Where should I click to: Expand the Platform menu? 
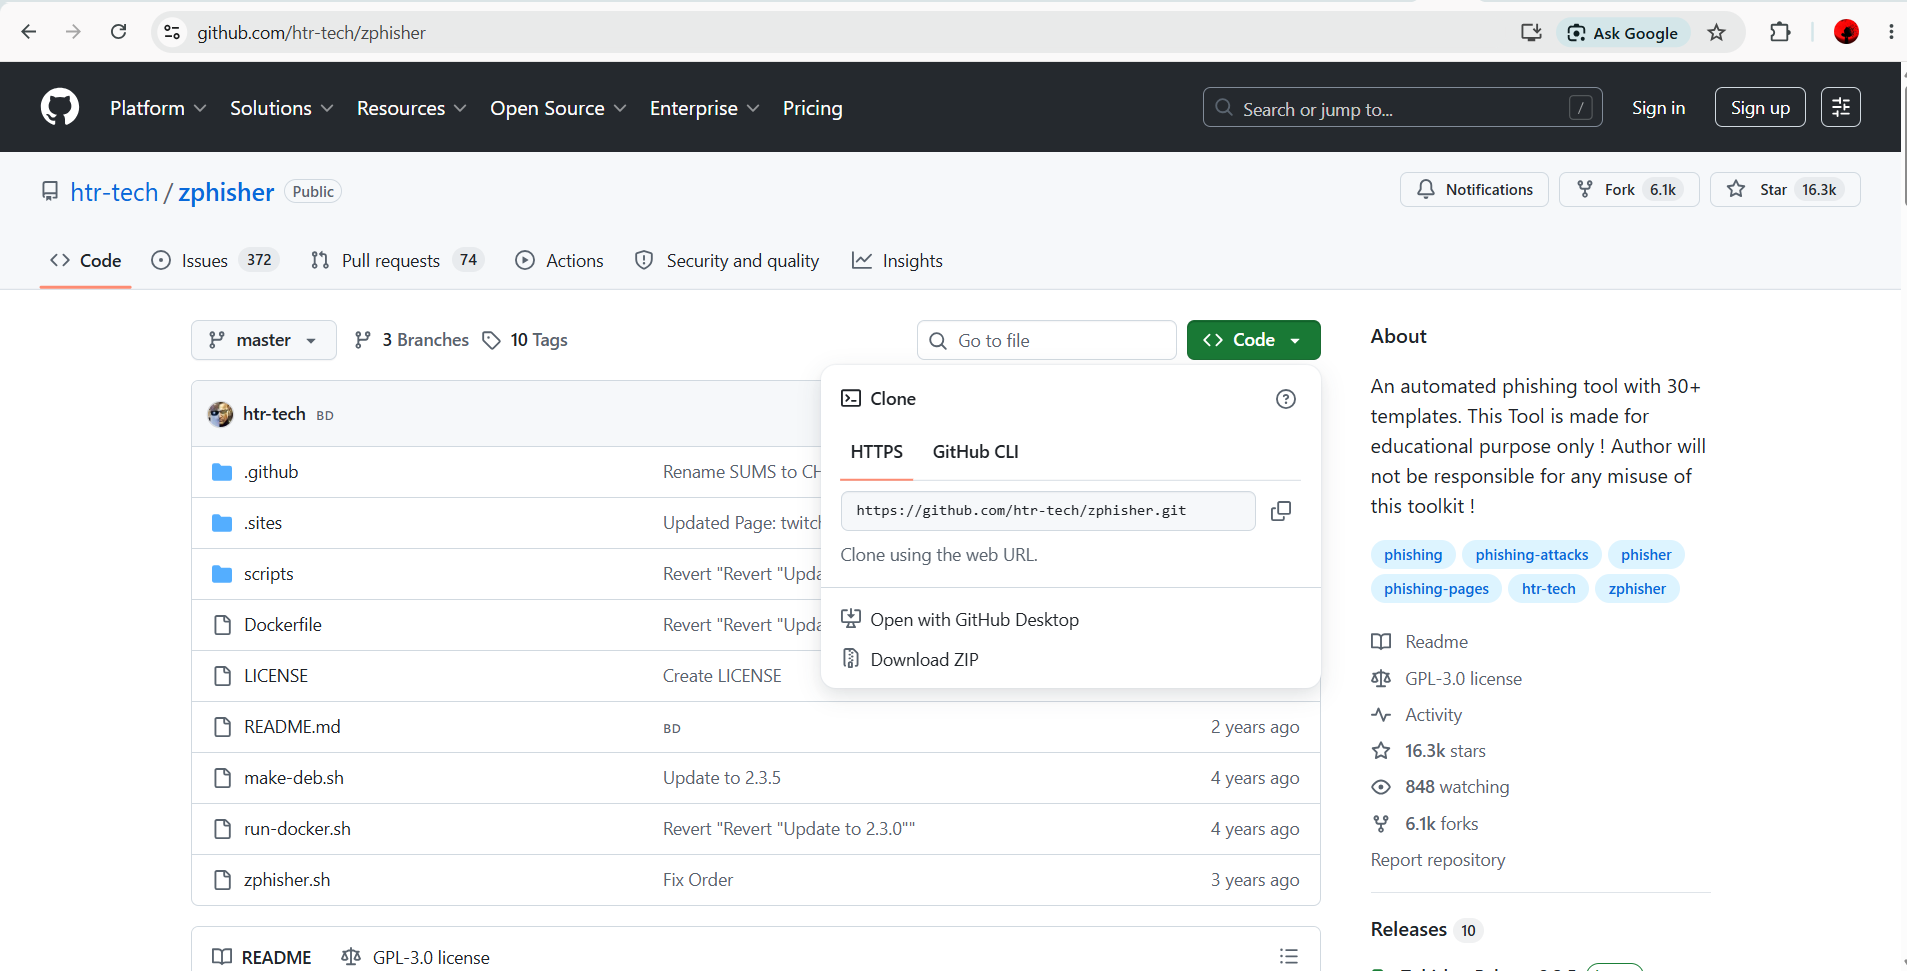[158, 108]
